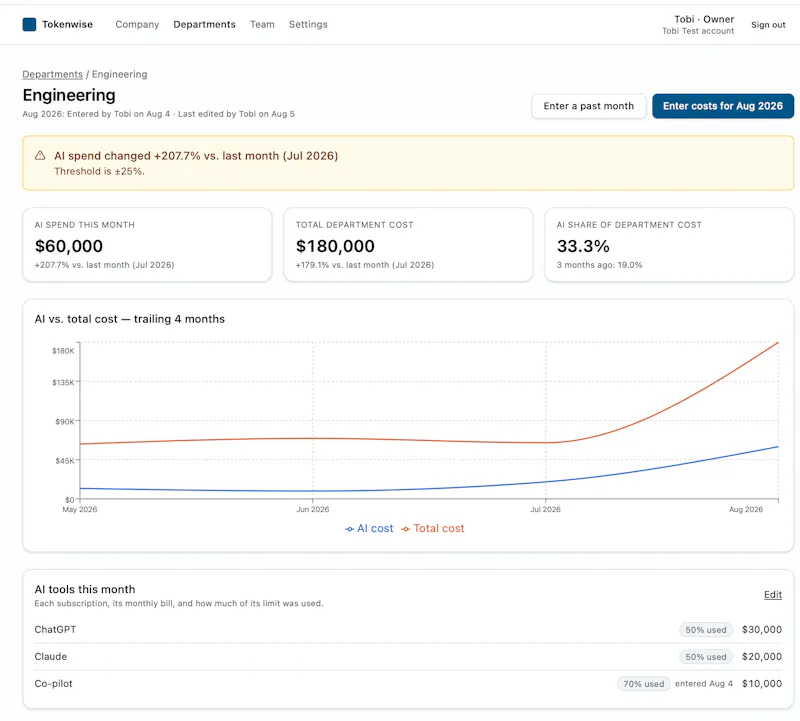Click the 33.3% AI share value
The width and height of the screenshot is (800, 721).
[583, 246]
